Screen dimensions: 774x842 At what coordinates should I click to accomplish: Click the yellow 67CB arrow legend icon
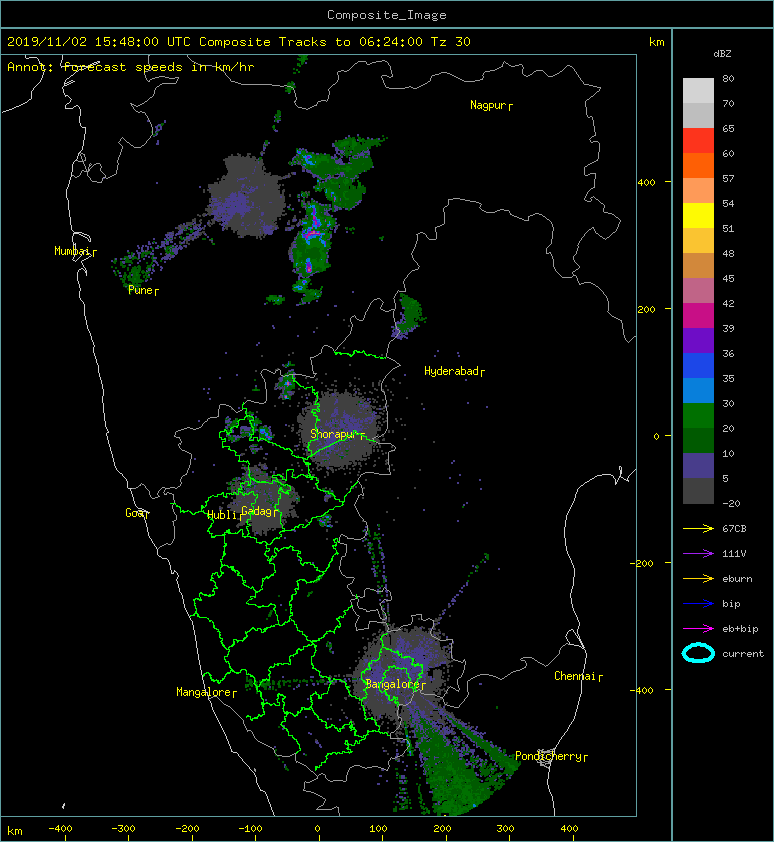point(698,529)
